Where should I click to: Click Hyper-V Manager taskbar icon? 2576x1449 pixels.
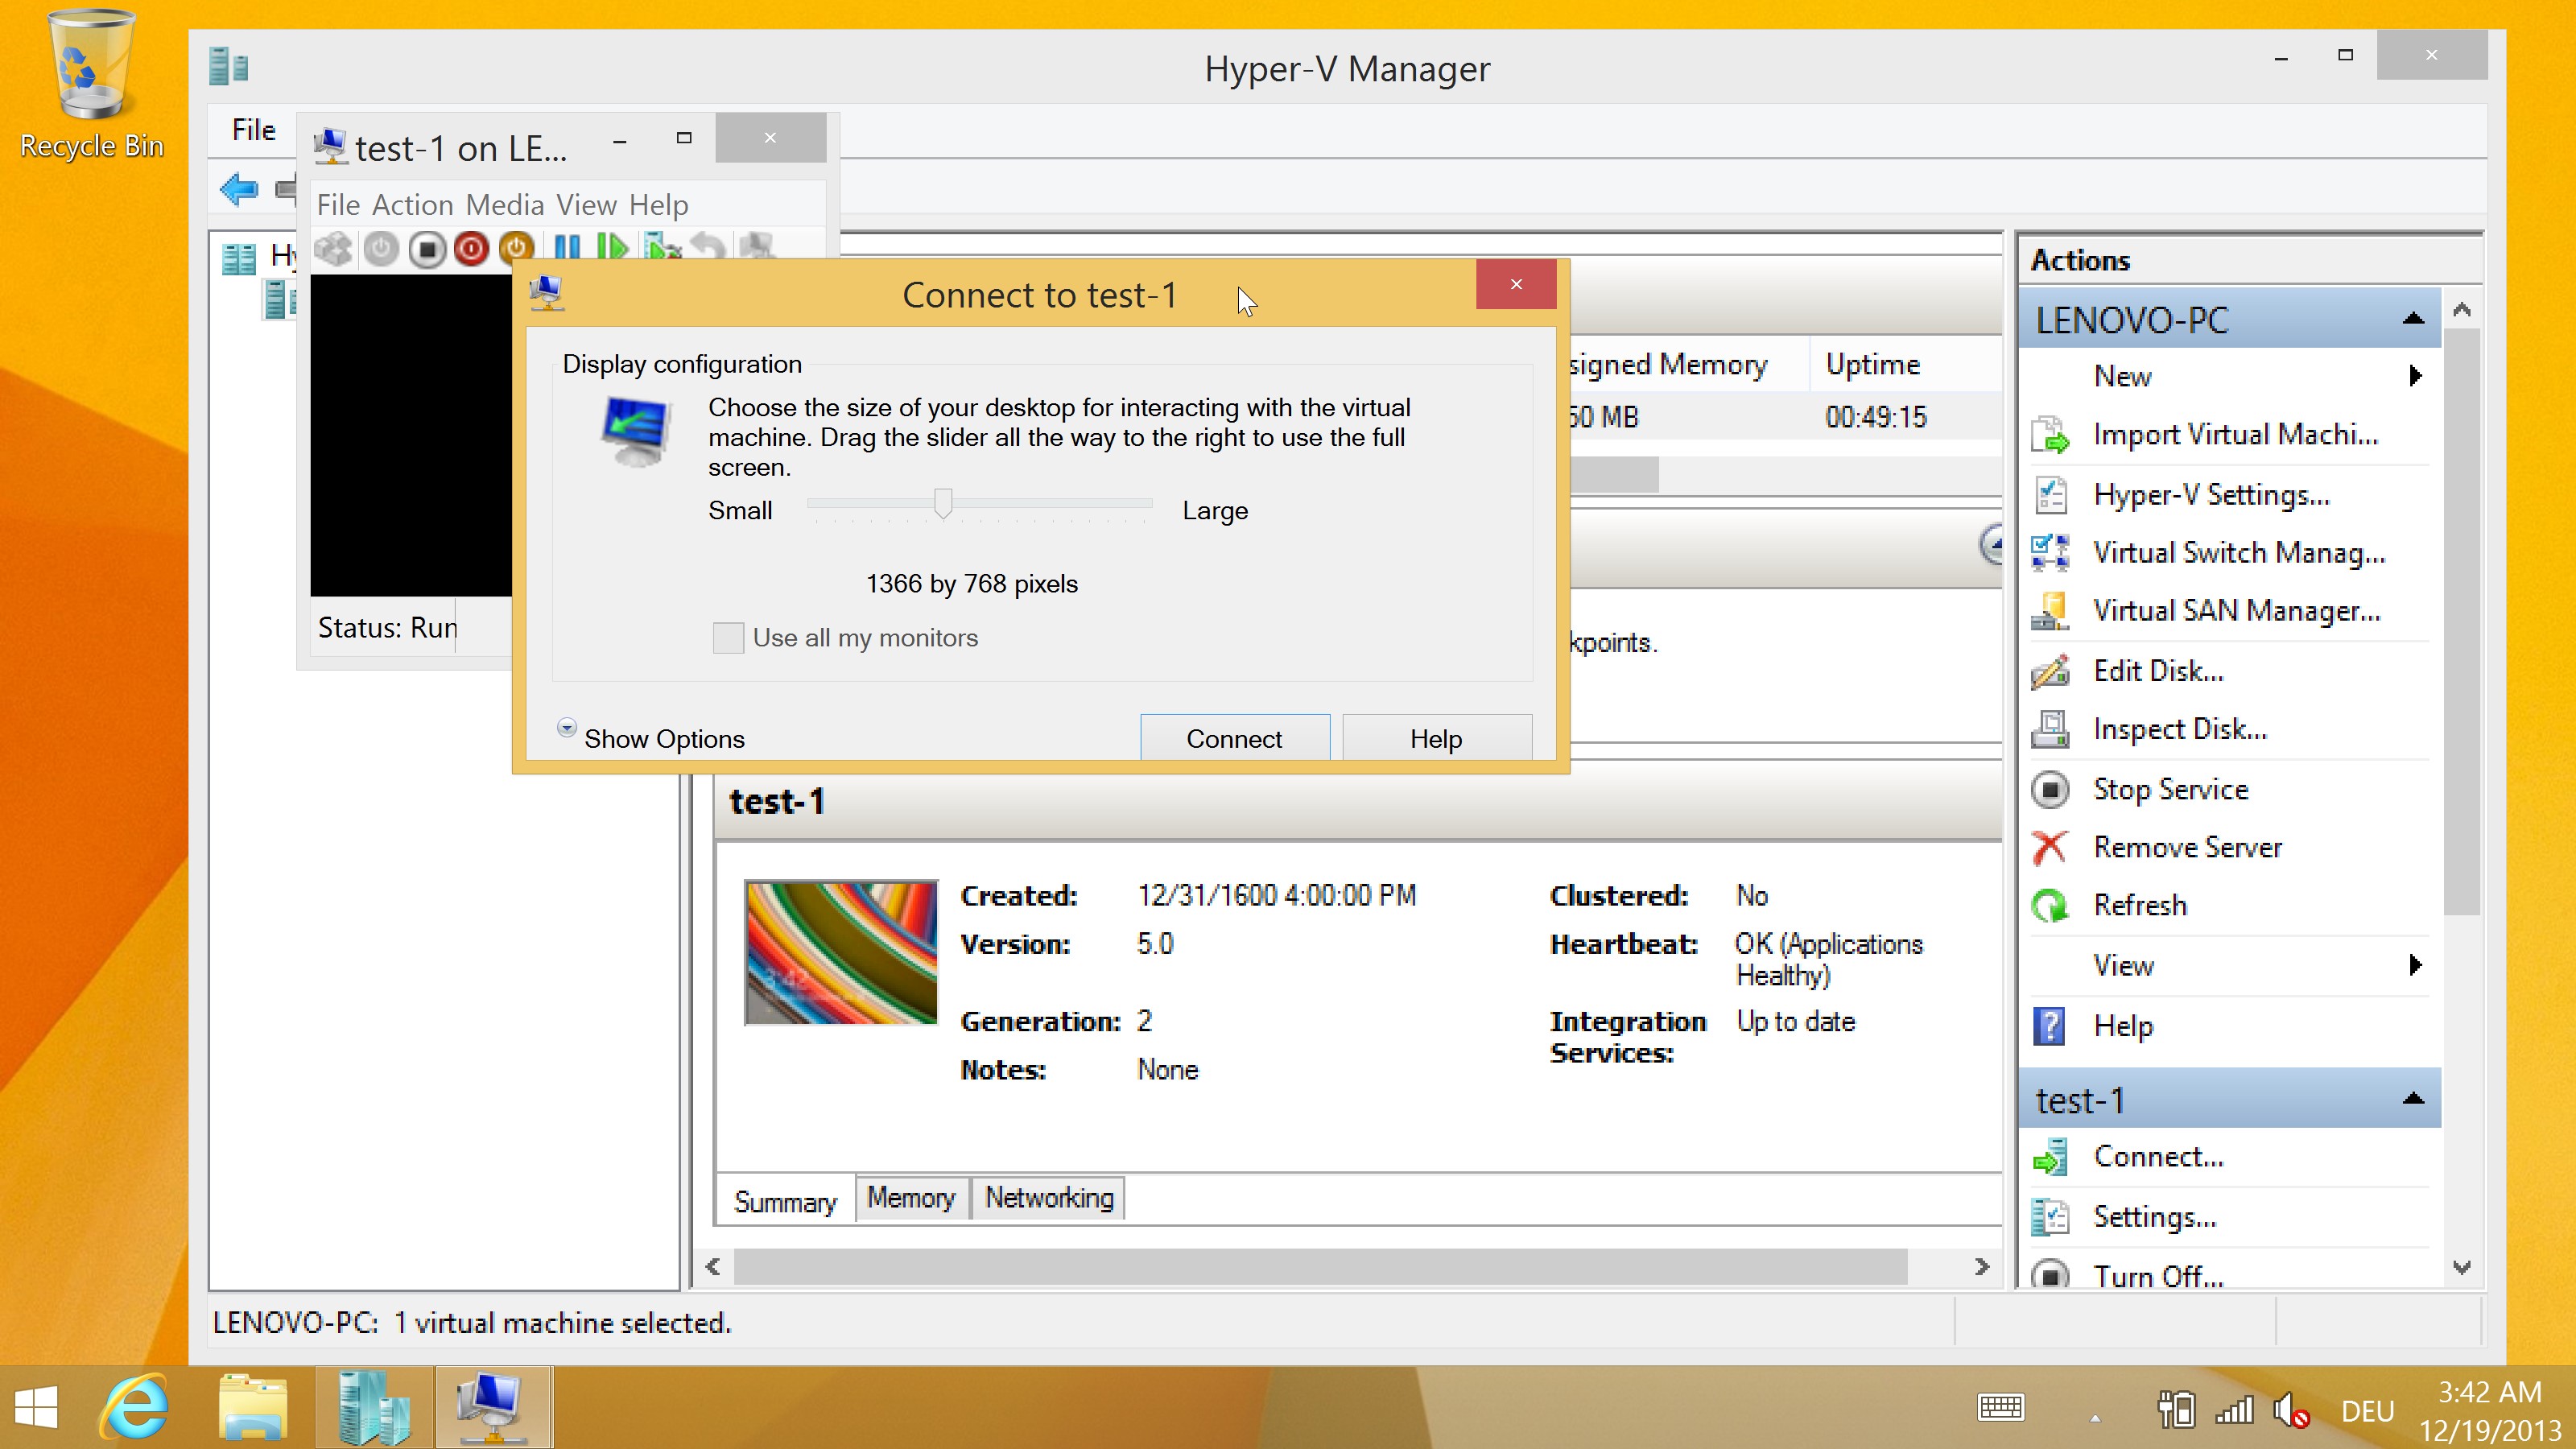coord(373,1408)
